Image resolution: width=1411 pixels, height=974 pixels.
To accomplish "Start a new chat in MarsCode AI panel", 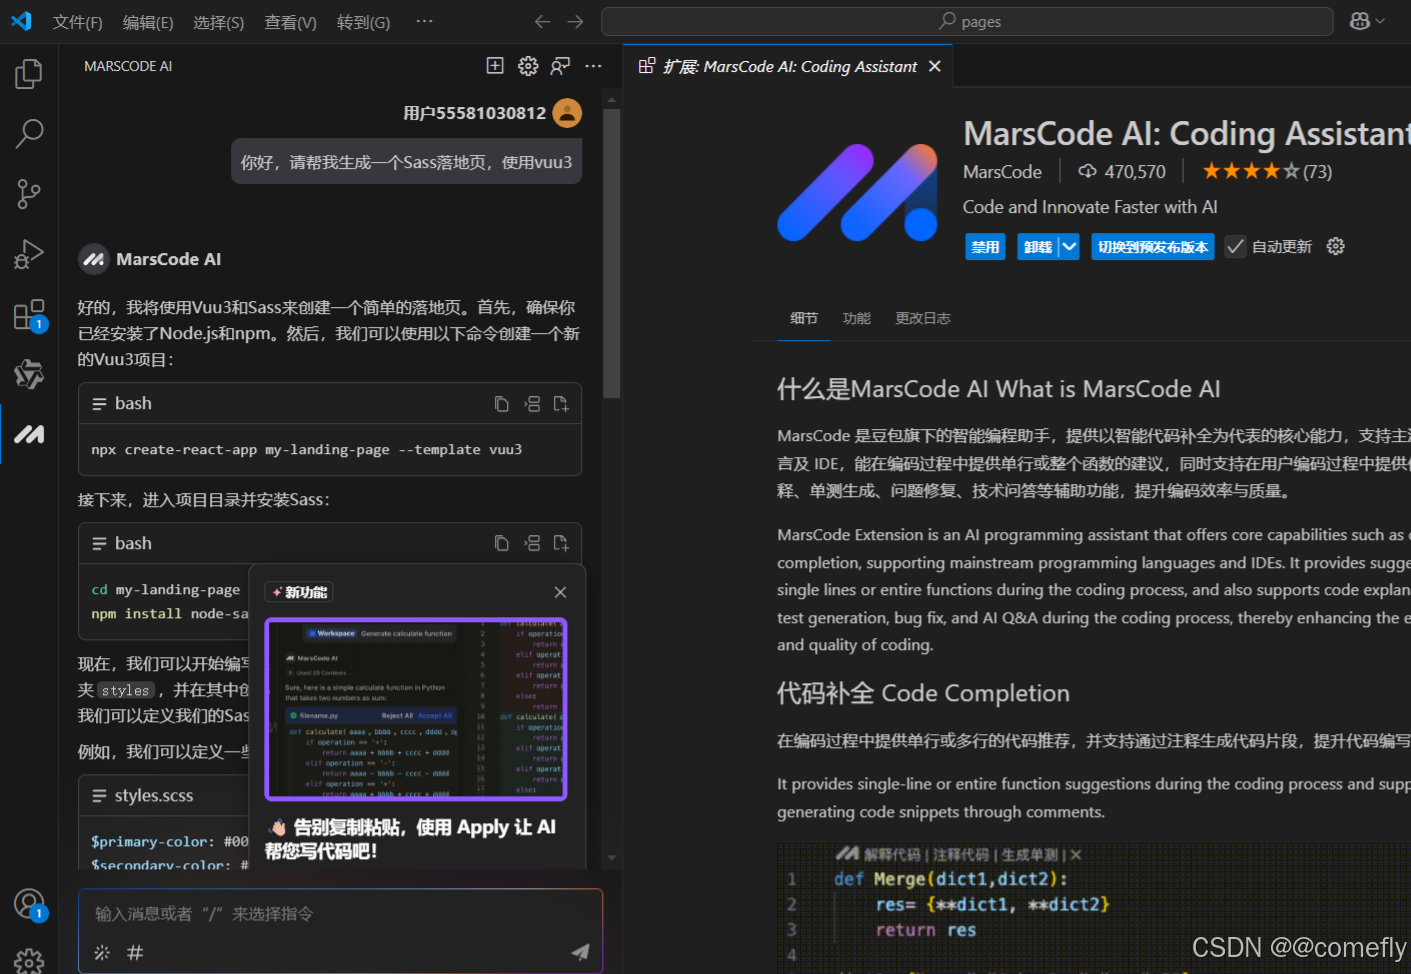I will [495, 66].
